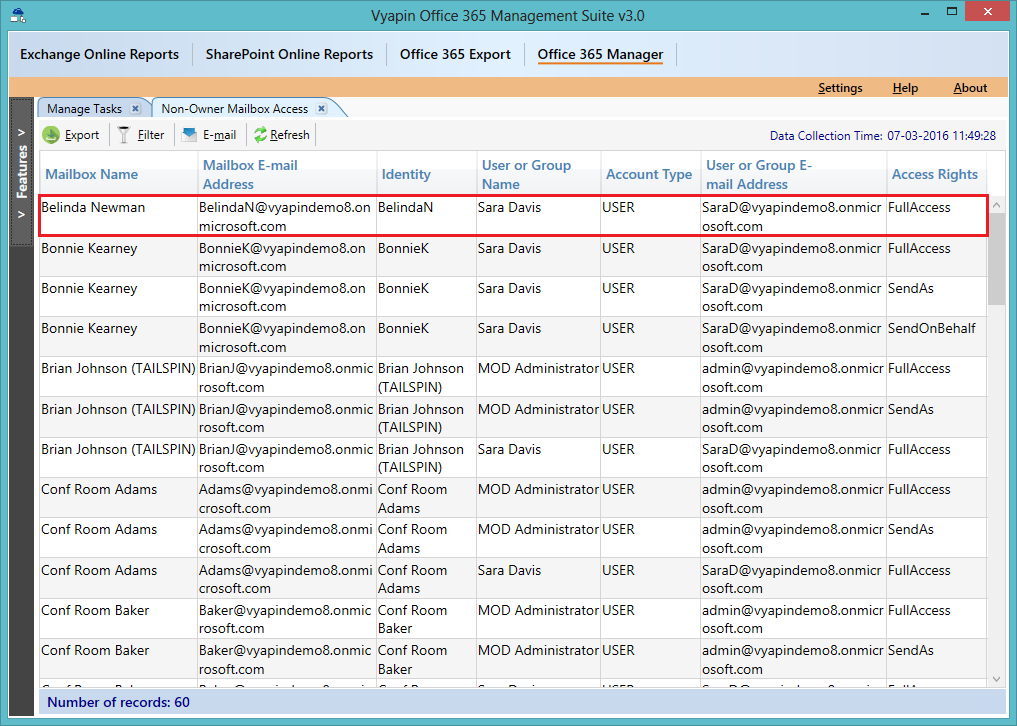The image size is (1017, 726).
Task: Minimize the Vyapin Office 365 window
Action: (x=923, y=13)
